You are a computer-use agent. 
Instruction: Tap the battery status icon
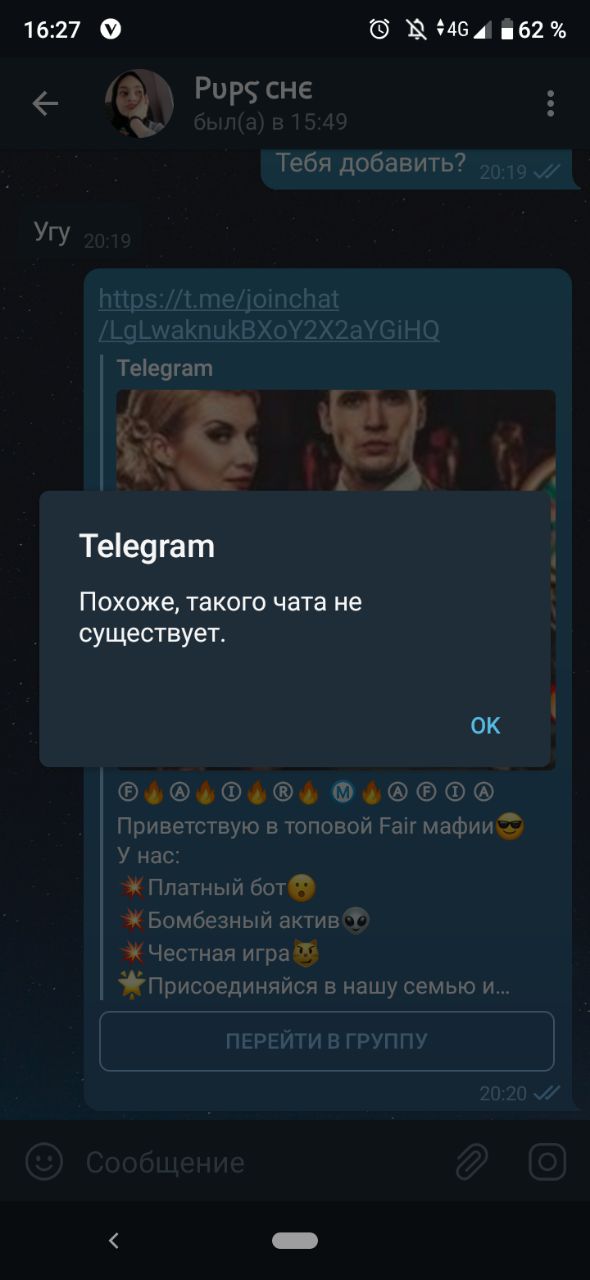click(x=507, y=30)
